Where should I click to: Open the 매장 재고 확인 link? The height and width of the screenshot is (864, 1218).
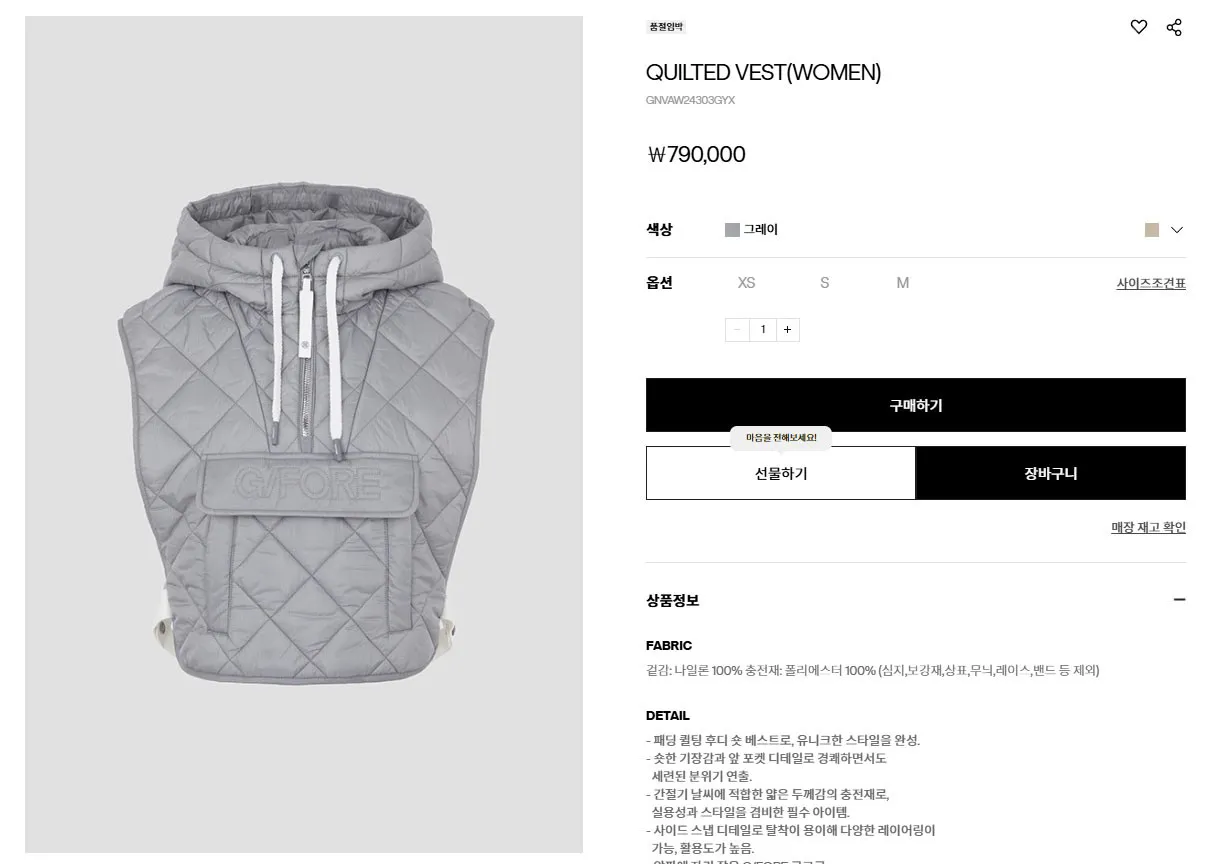[x=1148, y=527]
